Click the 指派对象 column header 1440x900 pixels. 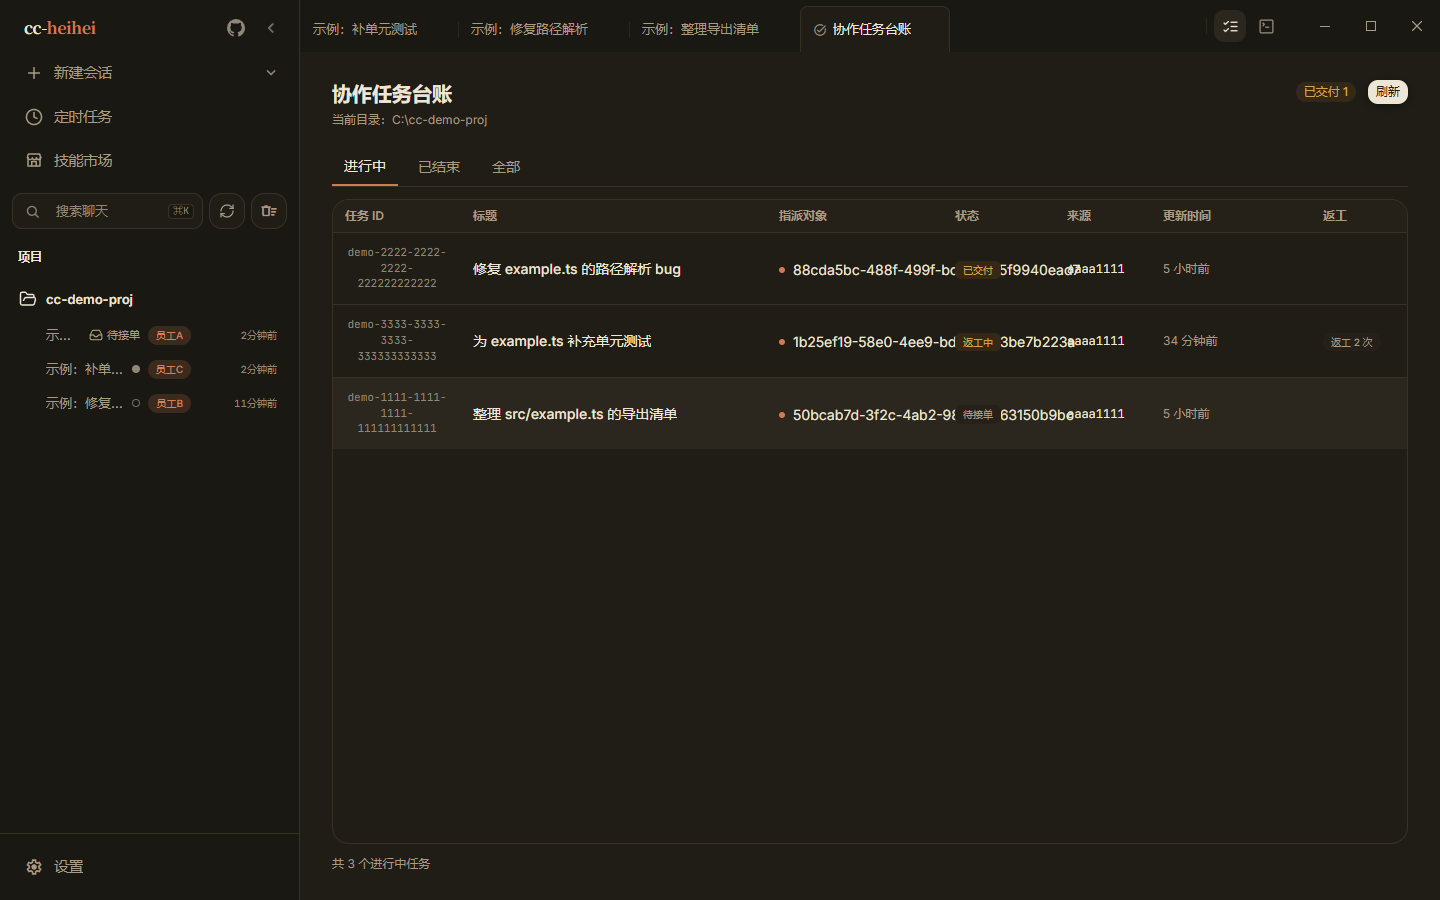tap(803, 216)
